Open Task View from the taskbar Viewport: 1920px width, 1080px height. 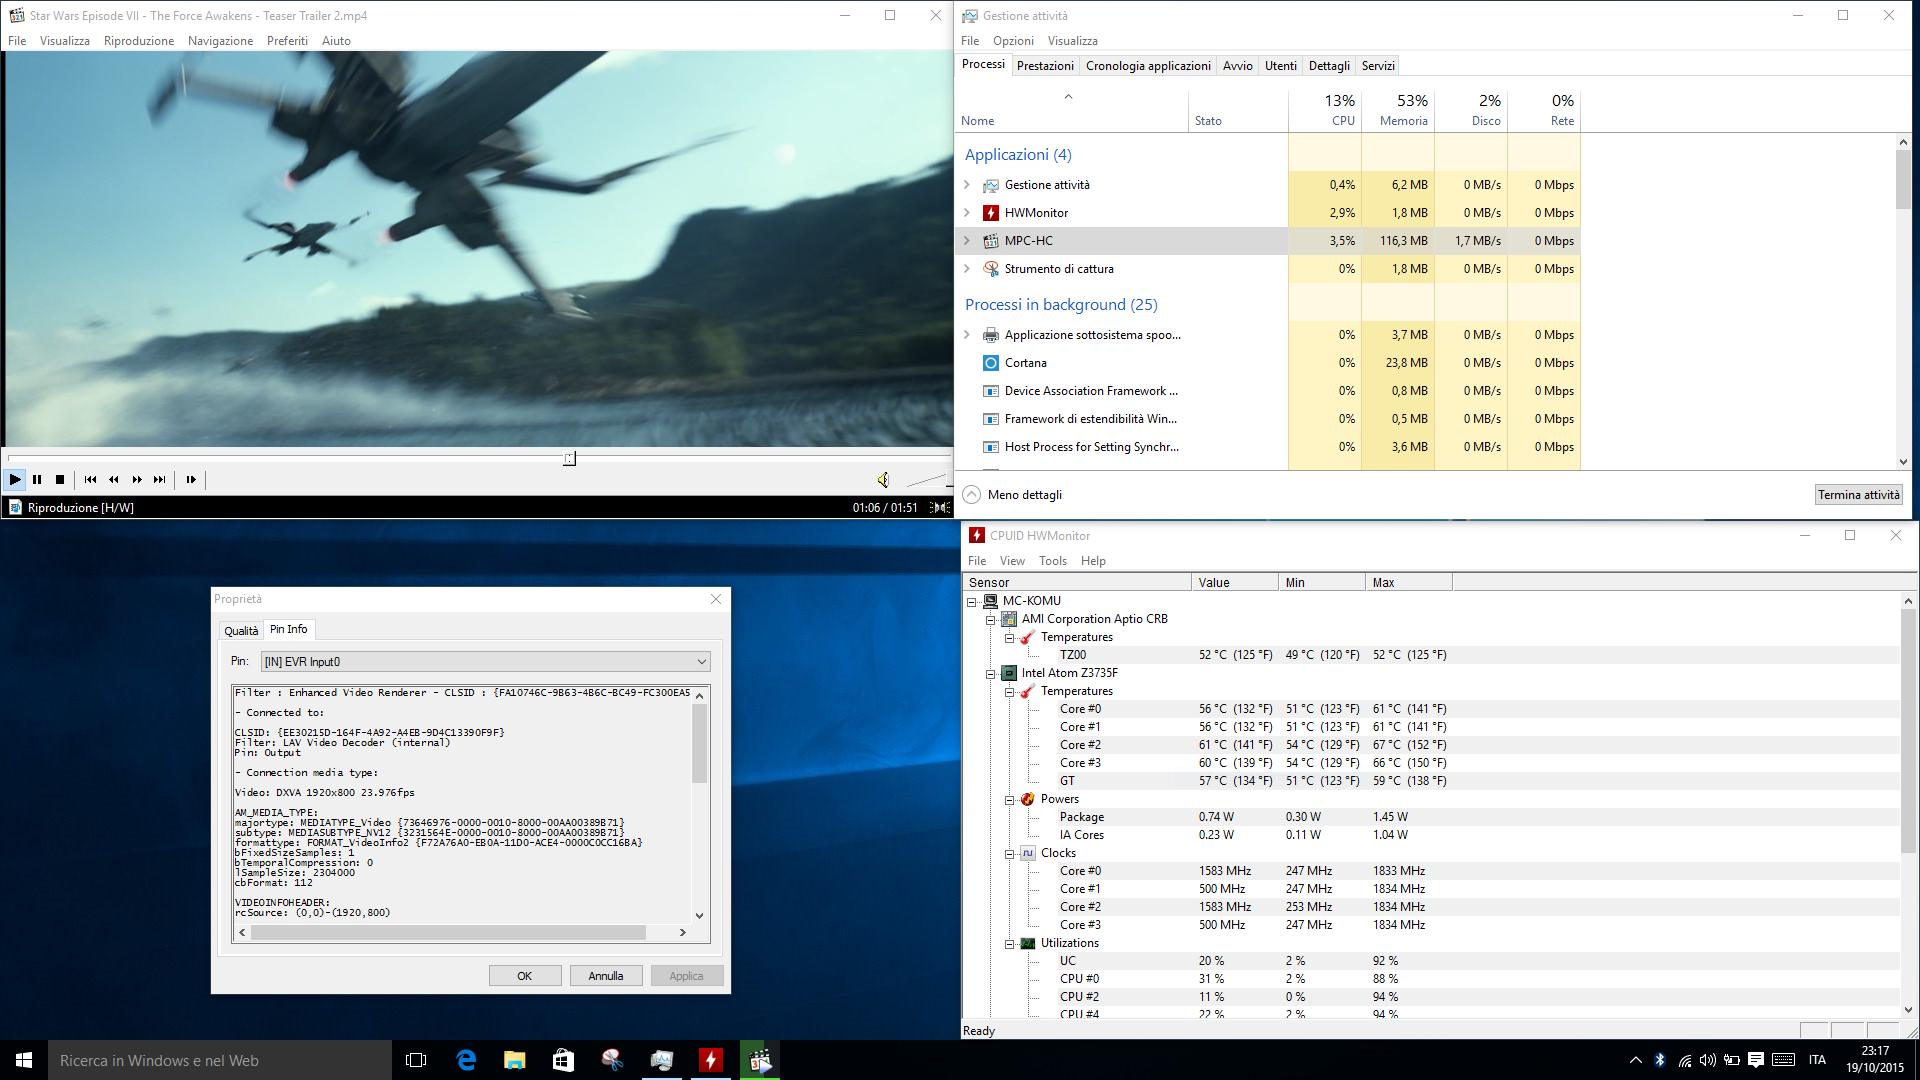(x=416, y=1060)
